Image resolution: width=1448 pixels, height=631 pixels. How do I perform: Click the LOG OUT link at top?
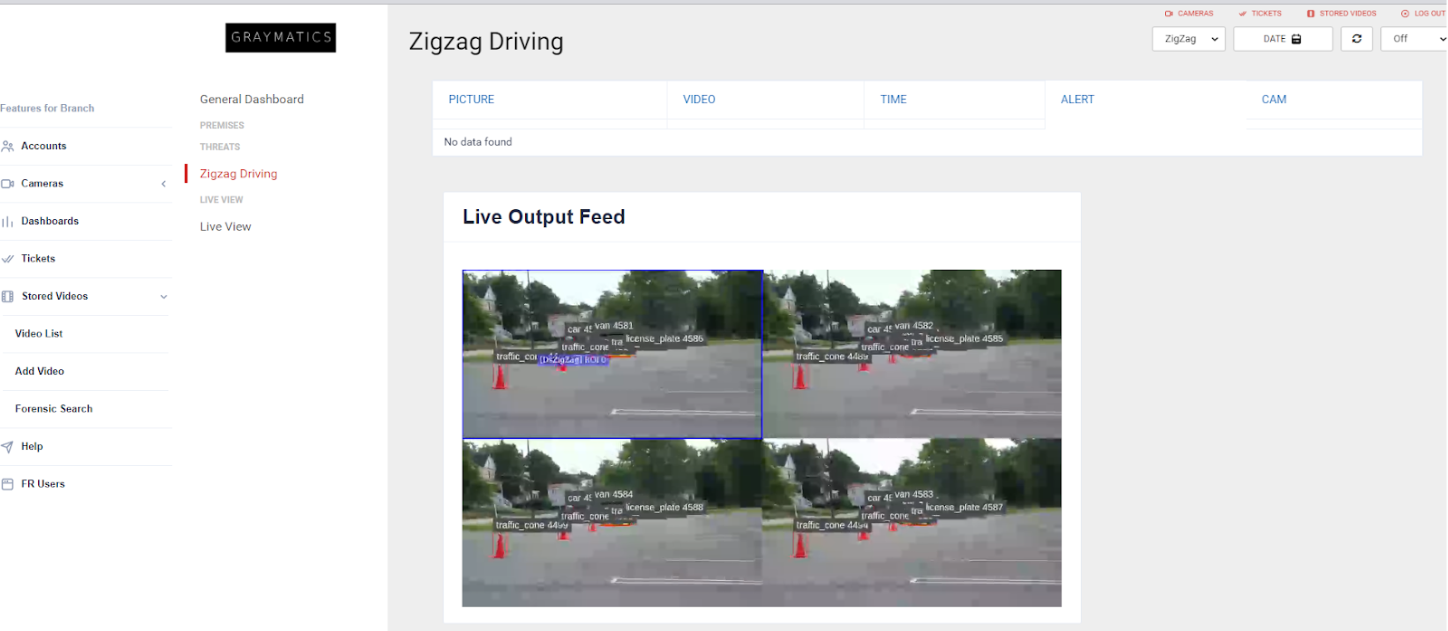tap(1423, 14)
